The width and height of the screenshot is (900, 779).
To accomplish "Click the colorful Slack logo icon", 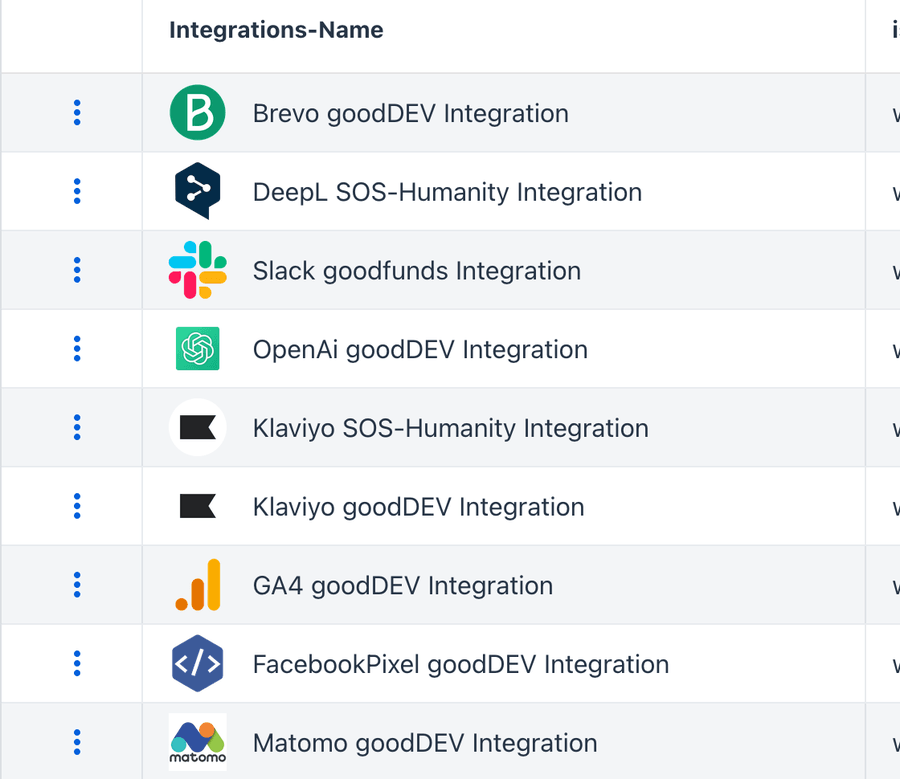I will coord(197,270).
